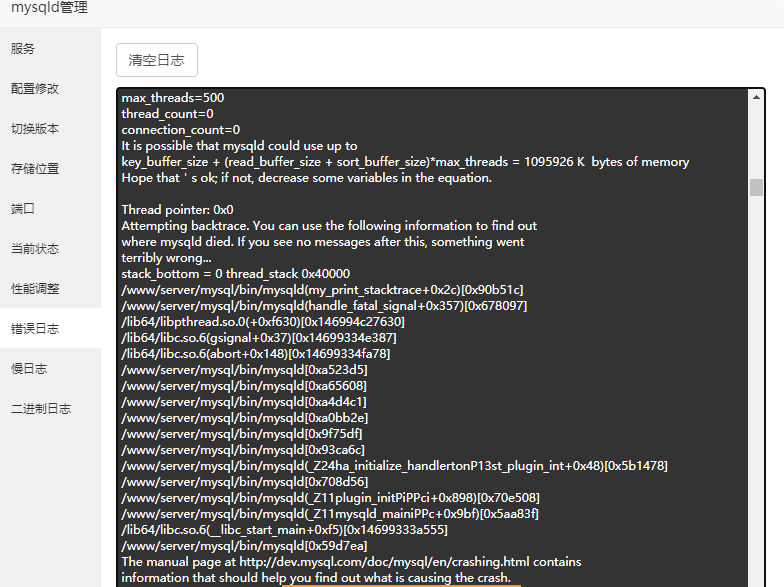Click the mysqld管理 window title
Screen dimensions: 784x587
(x=50, y=7)
